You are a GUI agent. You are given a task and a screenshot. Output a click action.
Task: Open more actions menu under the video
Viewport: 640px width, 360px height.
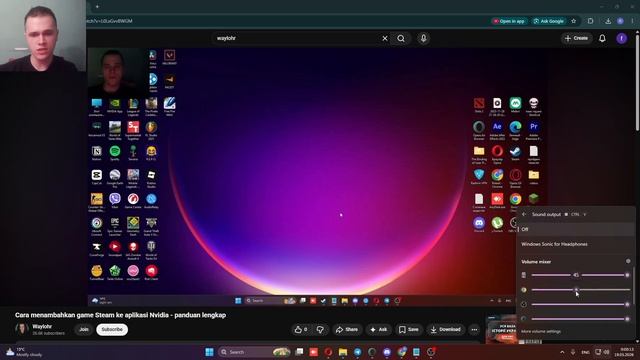(x=474, y=329)
